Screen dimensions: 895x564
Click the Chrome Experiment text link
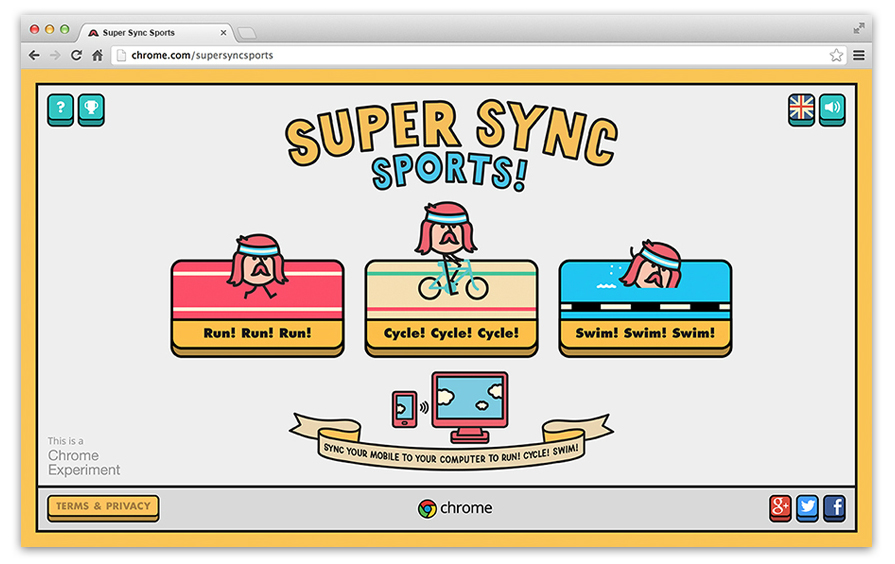(x=84, y=456)
